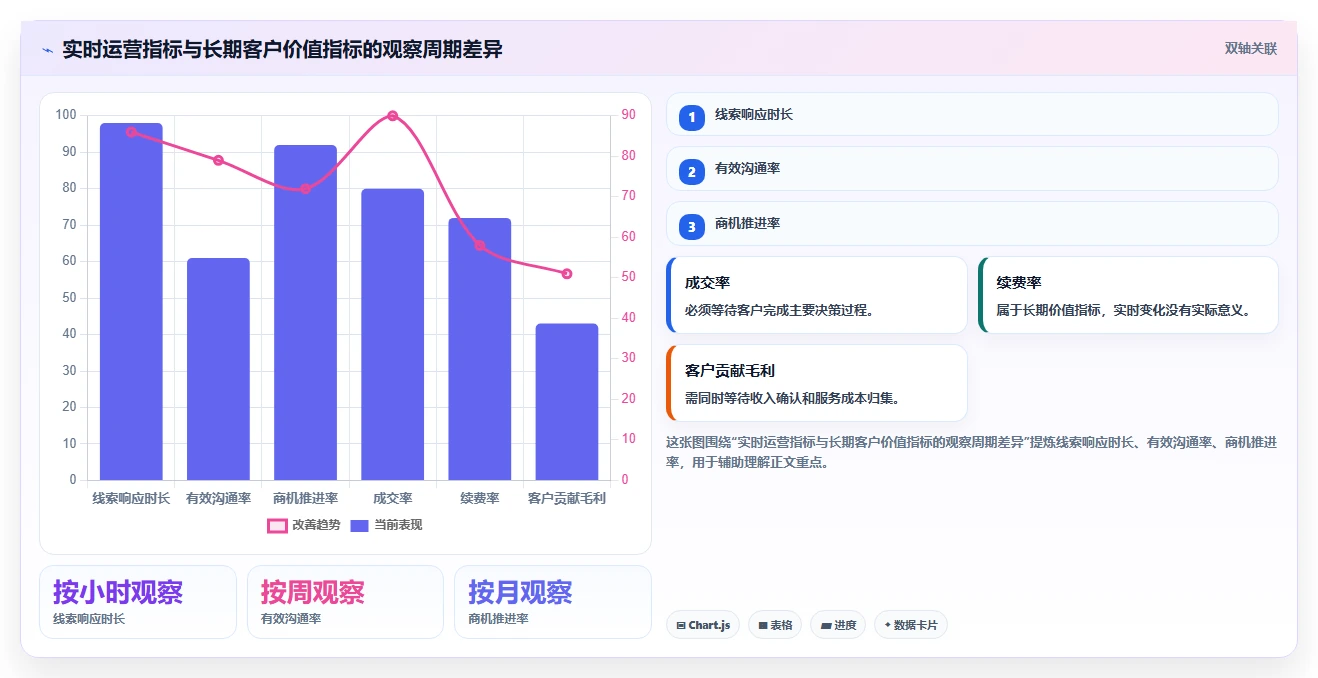Click the number 3 badge for 商机推进率
Viewport: 1318px width, 678px height.
(x=691, y=227)
